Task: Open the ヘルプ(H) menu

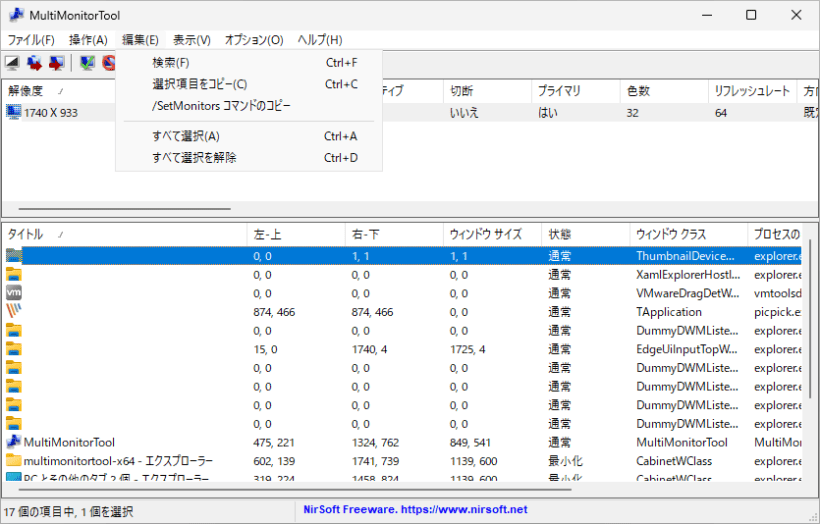Action: [320, 40]
